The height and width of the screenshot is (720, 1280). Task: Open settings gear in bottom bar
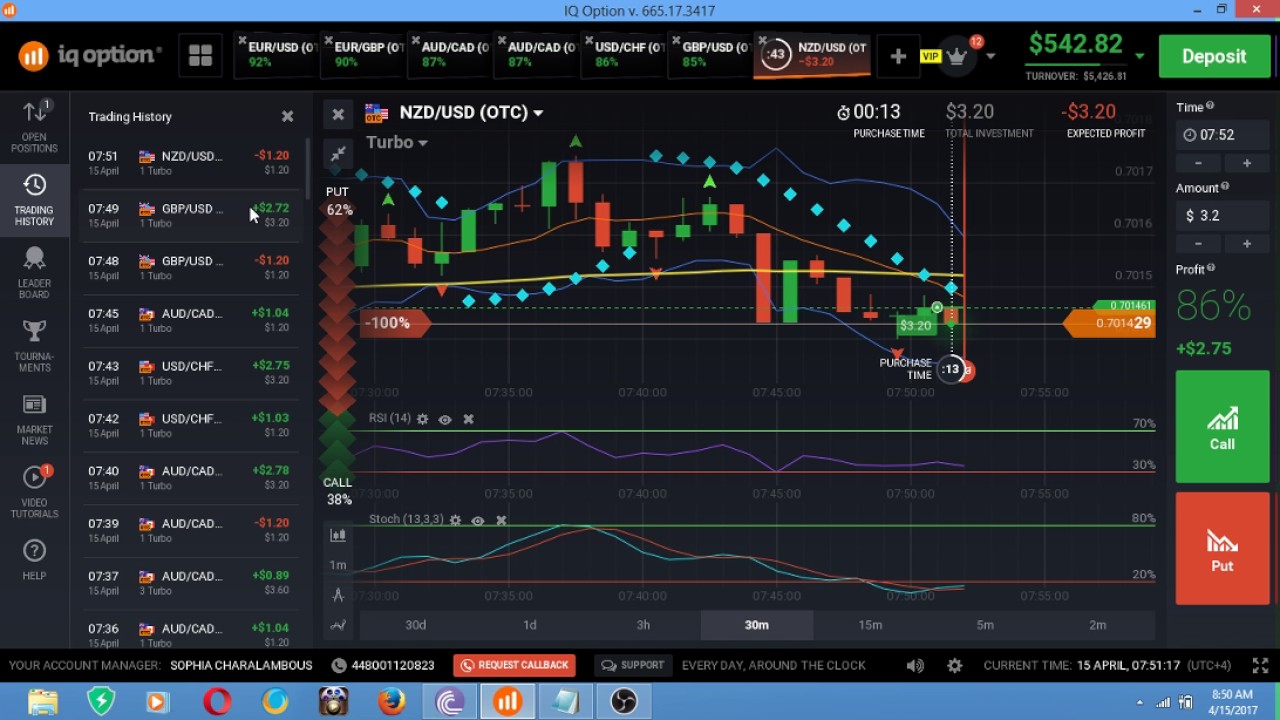tap(955, 665)
